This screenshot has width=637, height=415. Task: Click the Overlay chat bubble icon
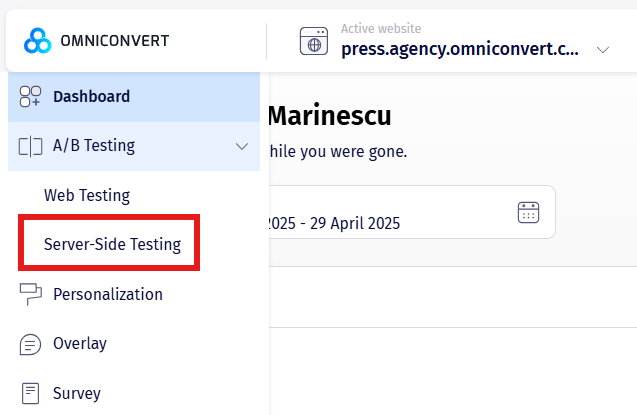[31, 344]
